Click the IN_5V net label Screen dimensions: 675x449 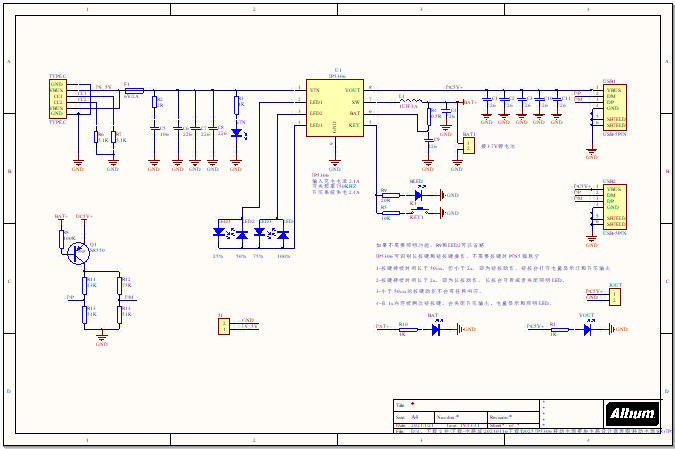[x=103, y=87]
